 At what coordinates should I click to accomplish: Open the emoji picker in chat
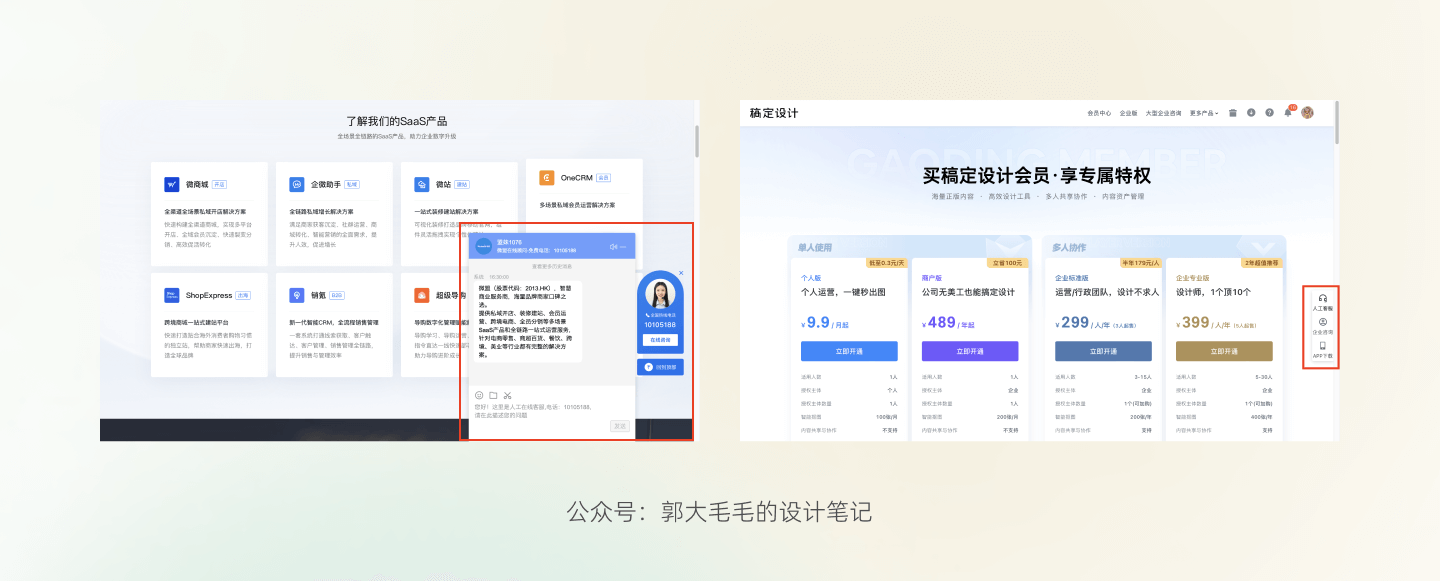point(479,395)
